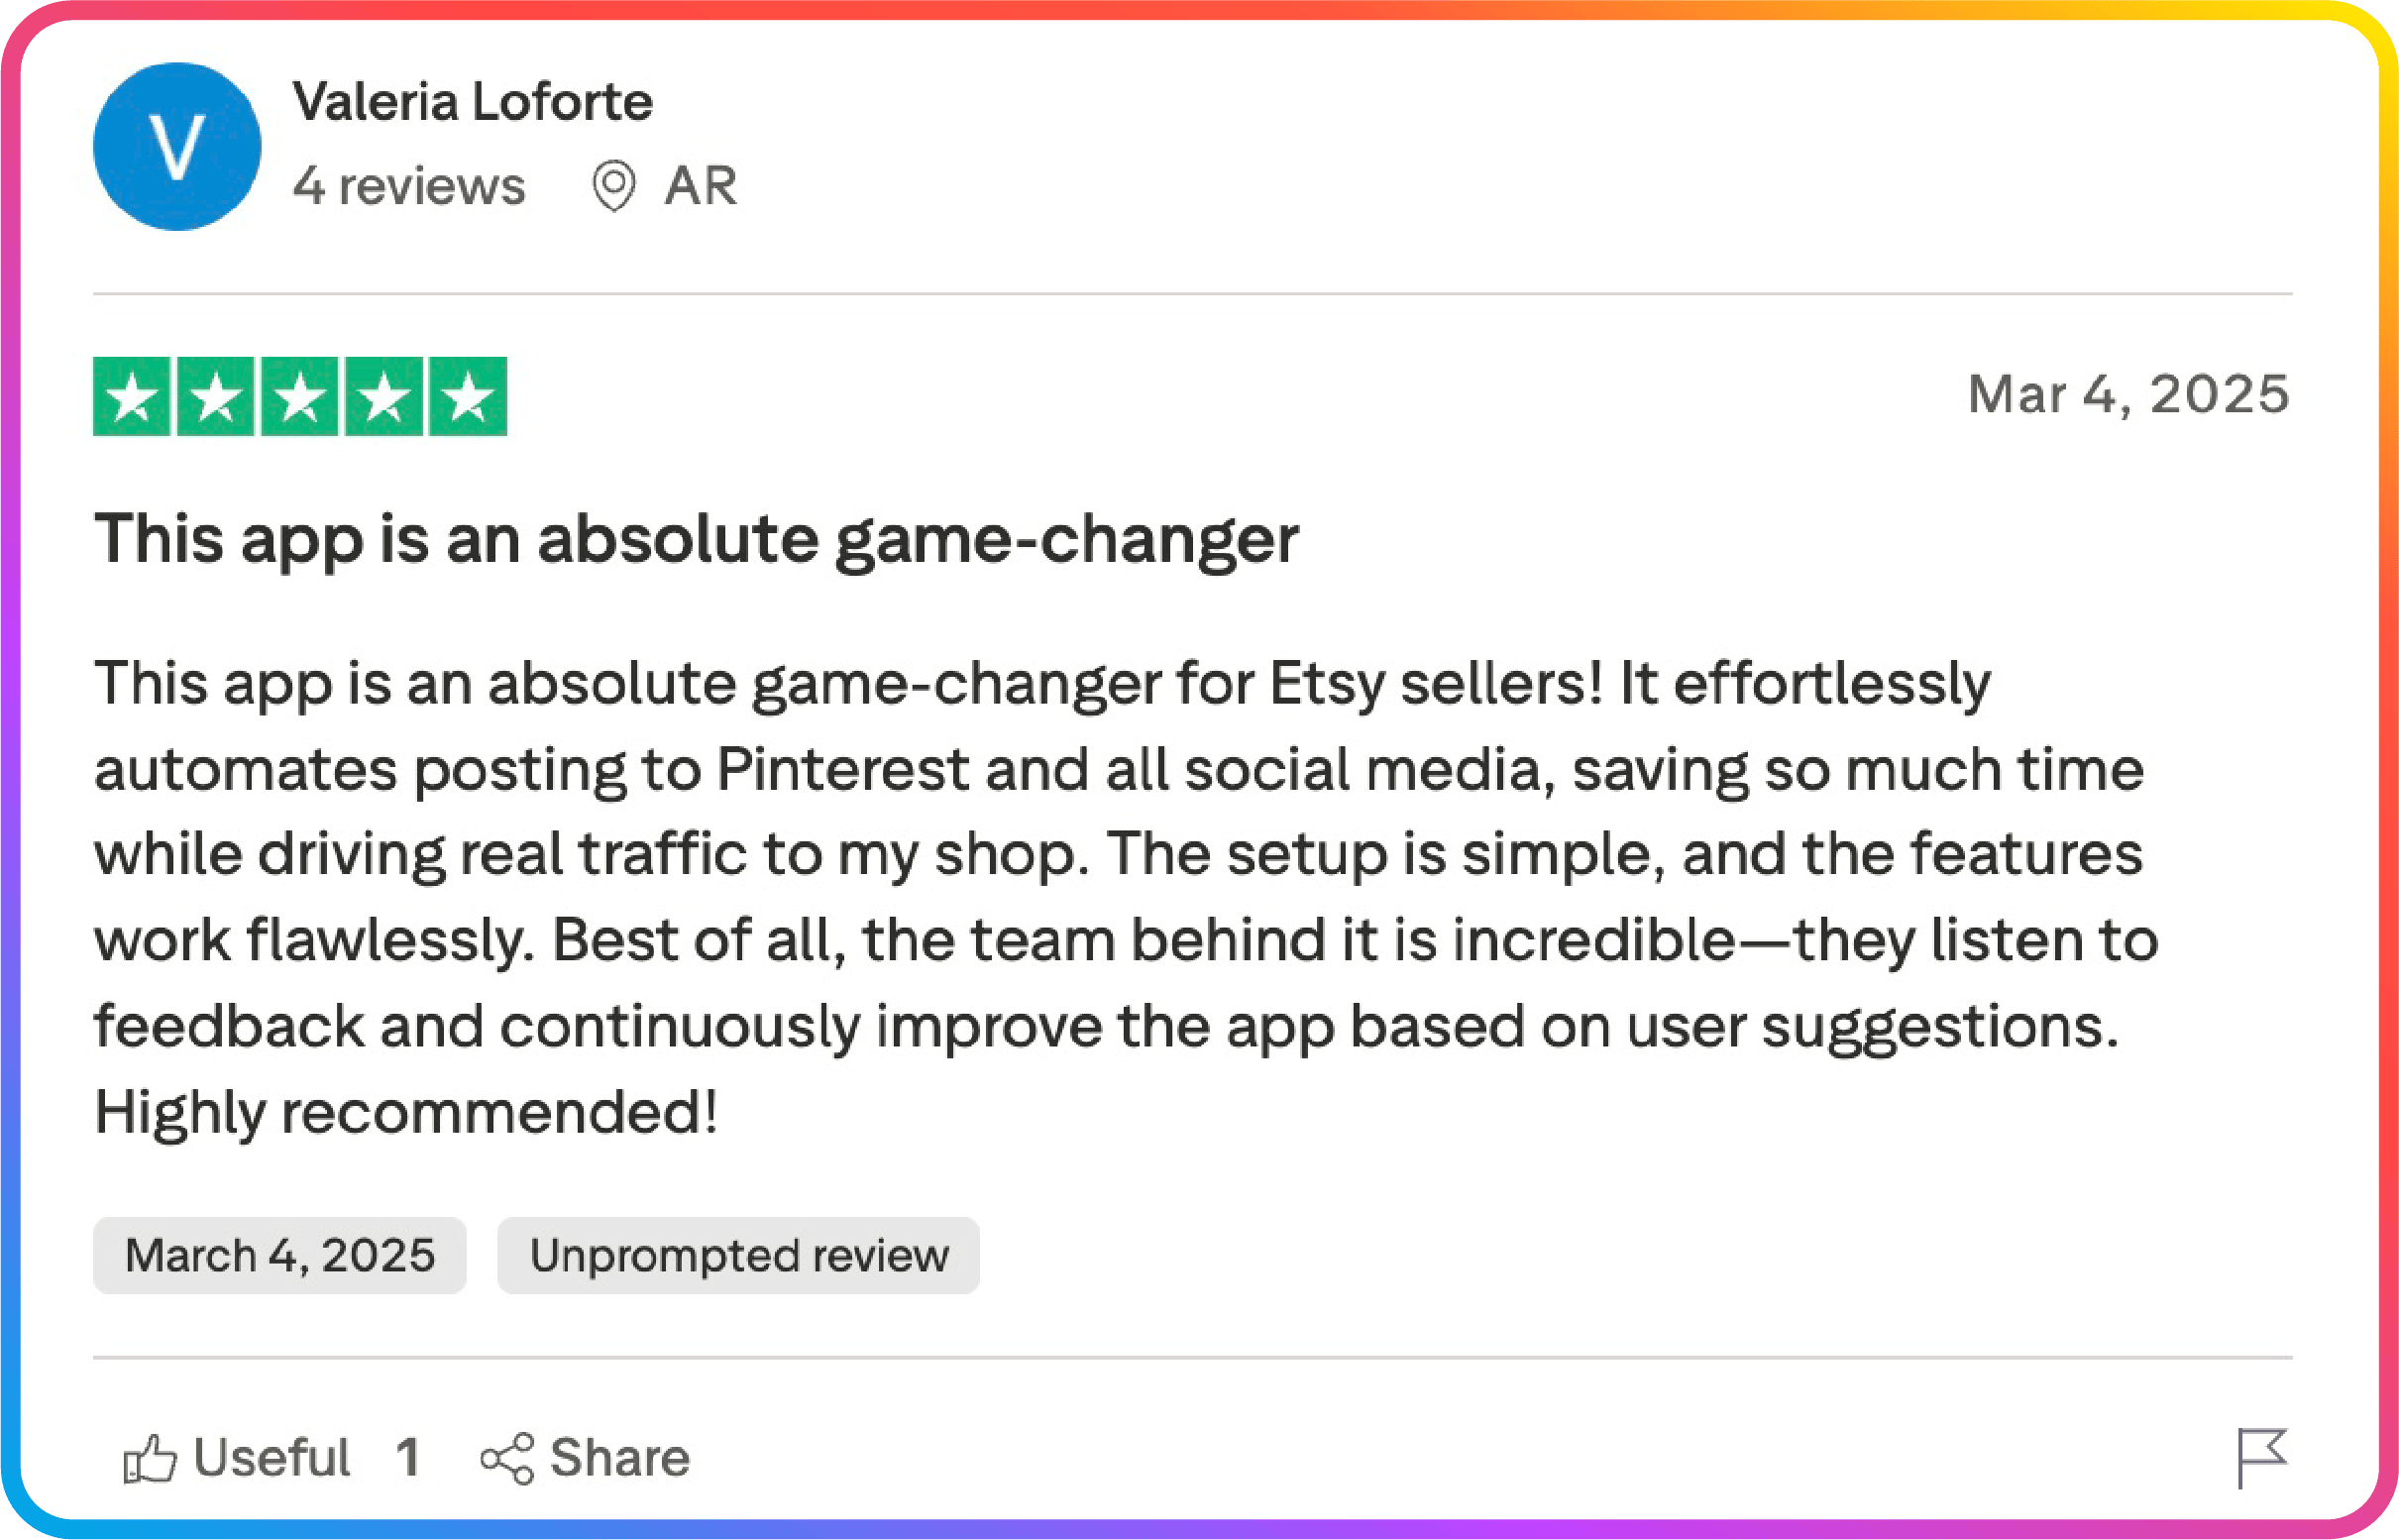
Task: Click the AR country code
Action: click(701, 186)
